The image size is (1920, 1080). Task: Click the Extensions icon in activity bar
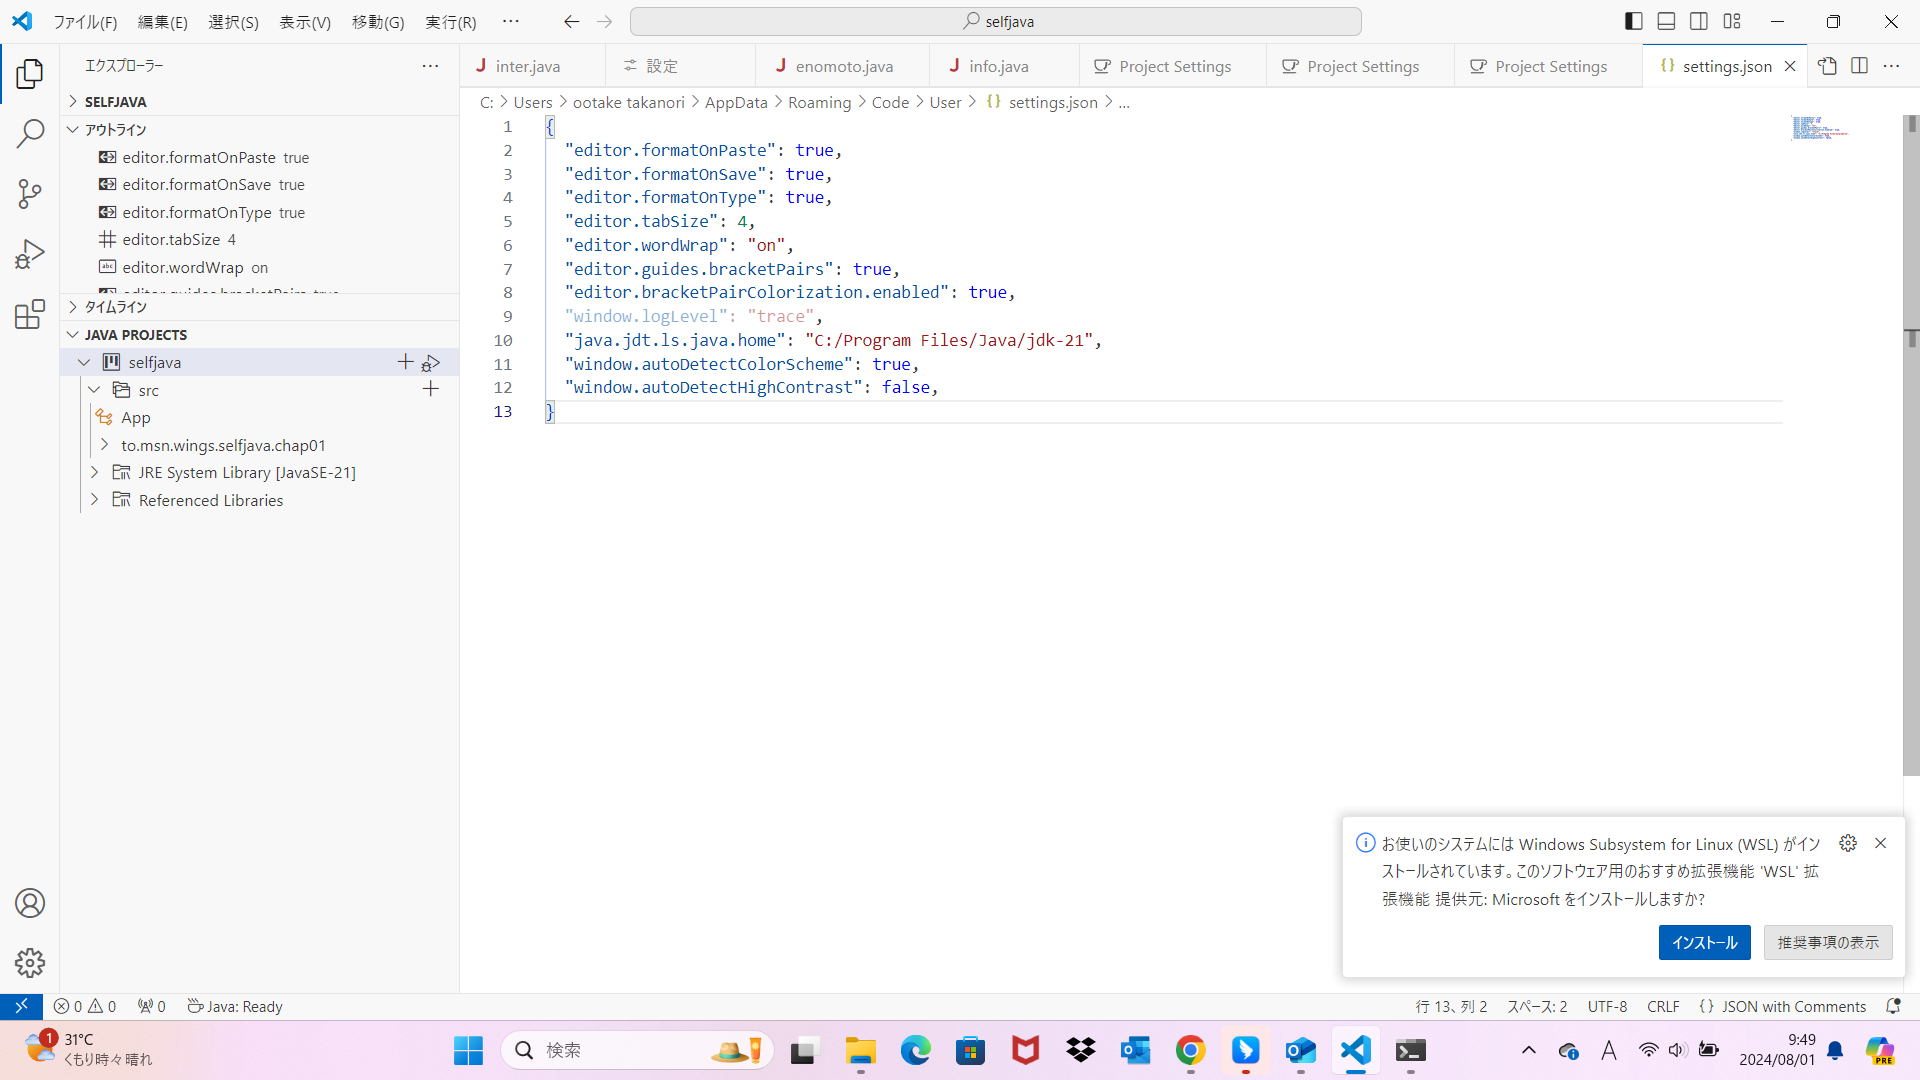click(29, 315)
